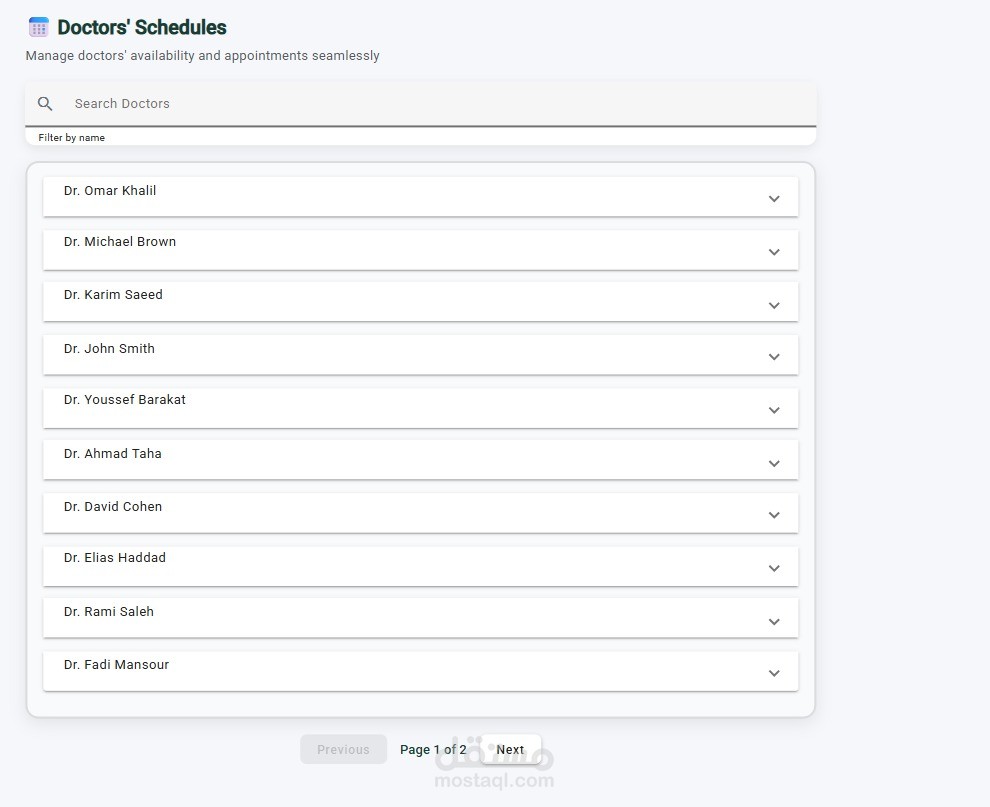Click the Dr. Karim Saeed name
Screen dimensions: 990x807
(x=113, y=295)
